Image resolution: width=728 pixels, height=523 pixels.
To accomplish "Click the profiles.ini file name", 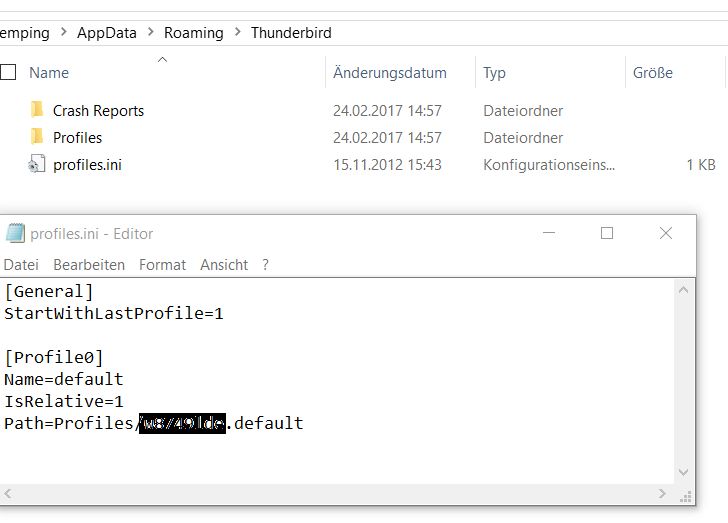I will click(x=87, y=165).
